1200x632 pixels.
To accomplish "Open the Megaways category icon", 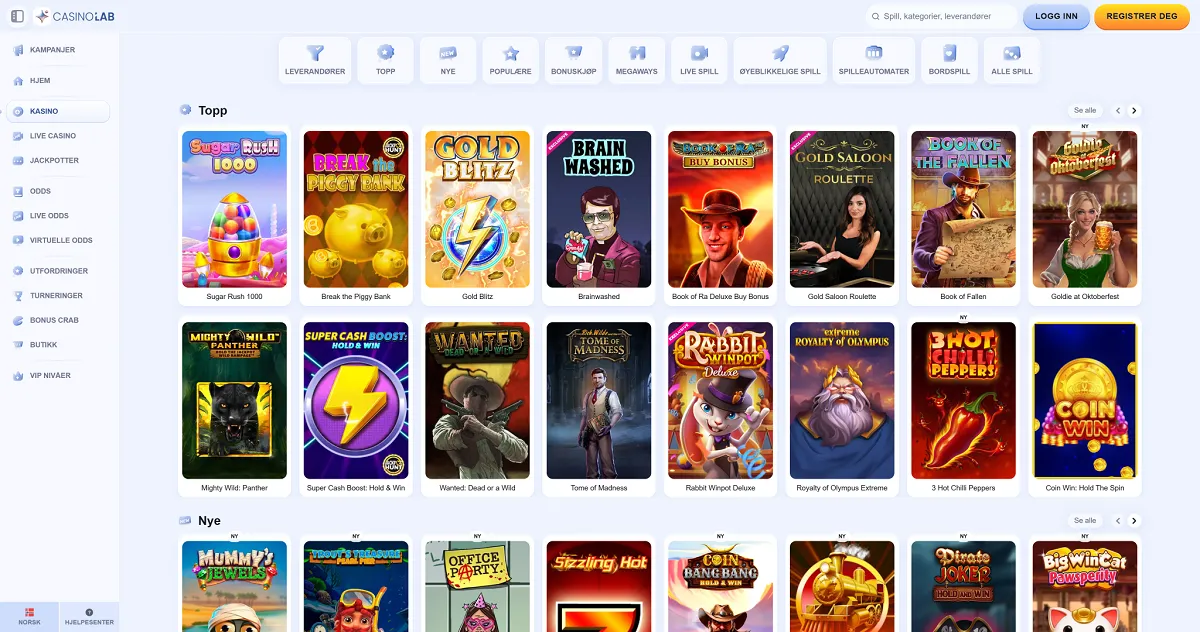I will [x=637, y=53].
